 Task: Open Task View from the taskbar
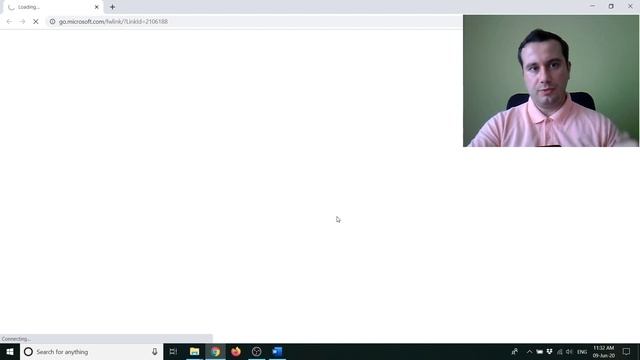coord(173,352)
